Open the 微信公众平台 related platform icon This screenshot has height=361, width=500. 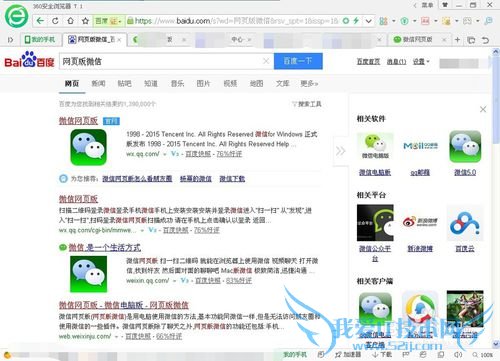(x=375, y=223)
